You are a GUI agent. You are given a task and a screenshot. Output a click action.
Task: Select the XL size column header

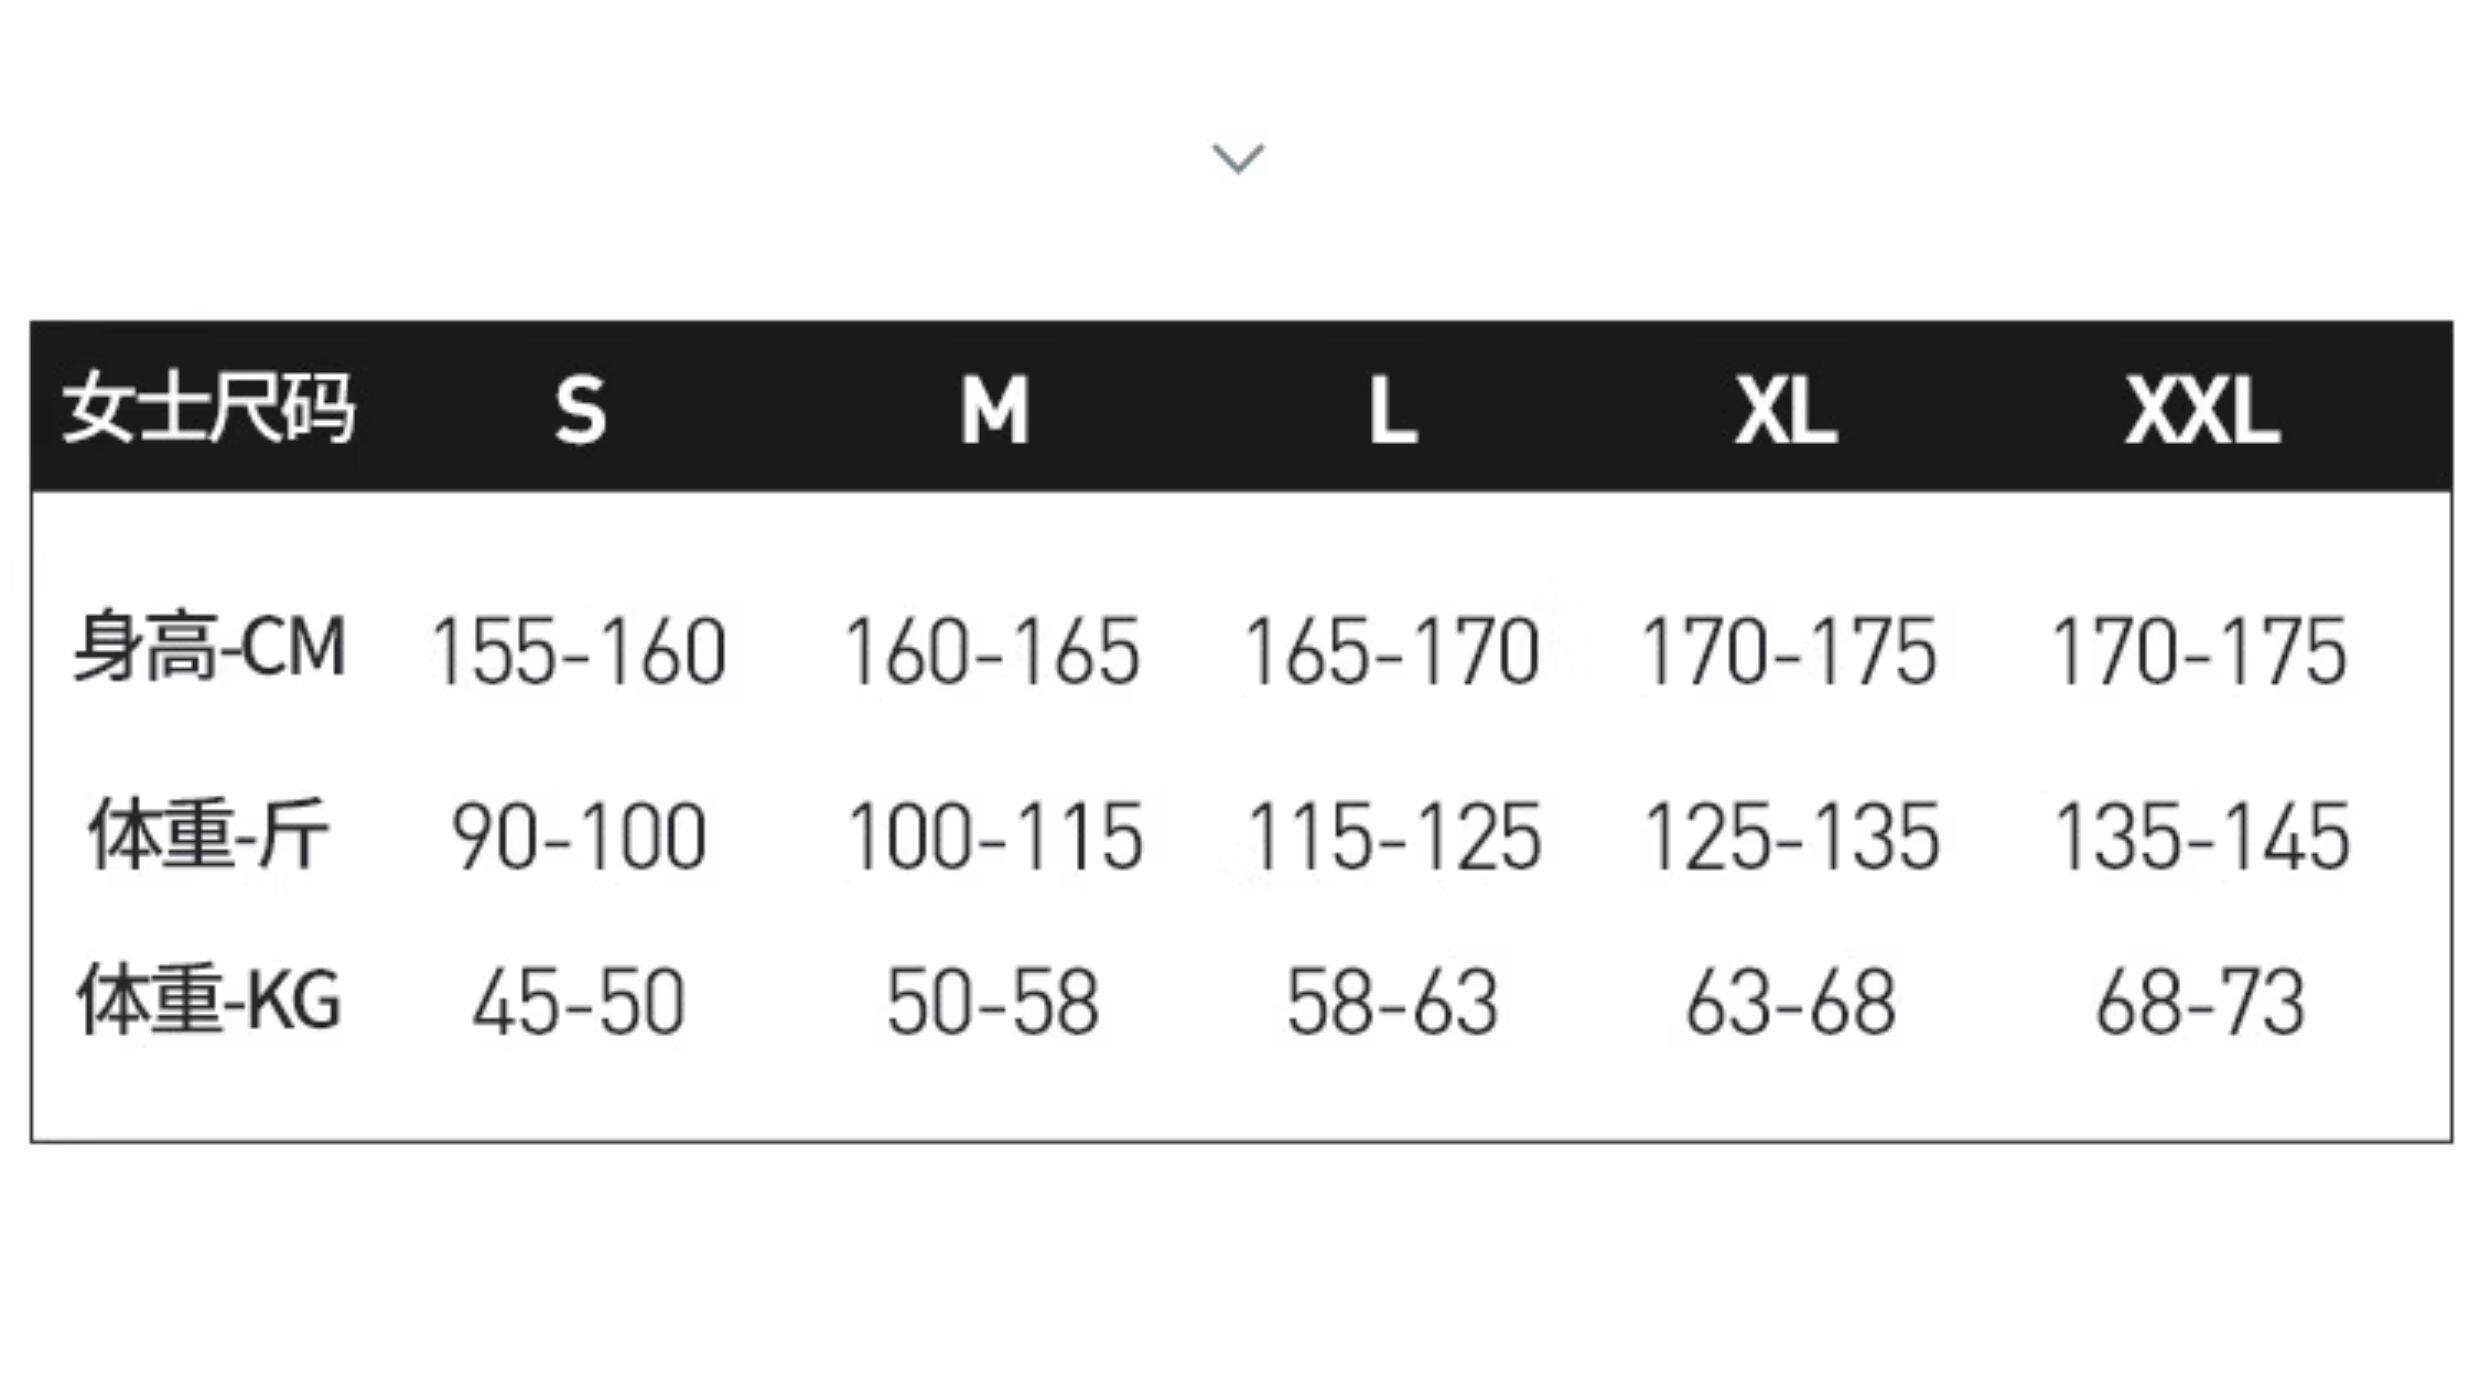pyautogui.click(x=1786, y=410)
